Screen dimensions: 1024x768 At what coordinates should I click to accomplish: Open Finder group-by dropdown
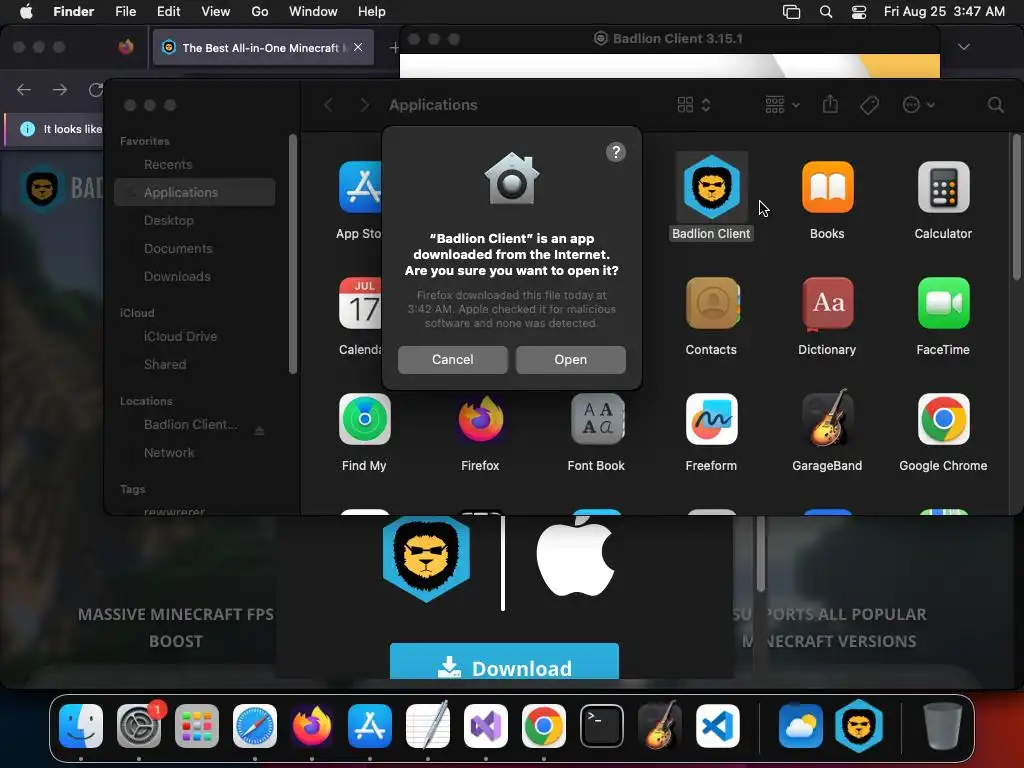click(782, 105)
